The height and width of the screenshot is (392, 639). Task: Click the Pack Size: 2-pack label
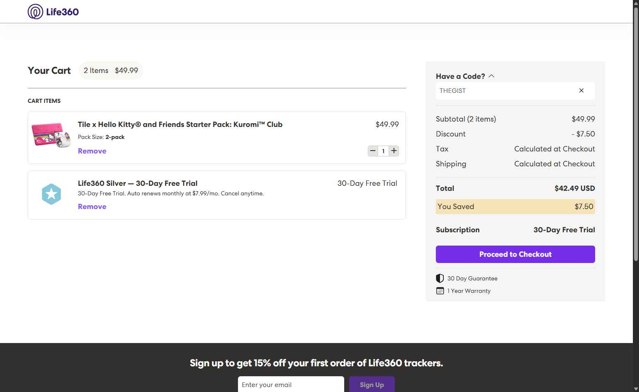click(101, 137)
